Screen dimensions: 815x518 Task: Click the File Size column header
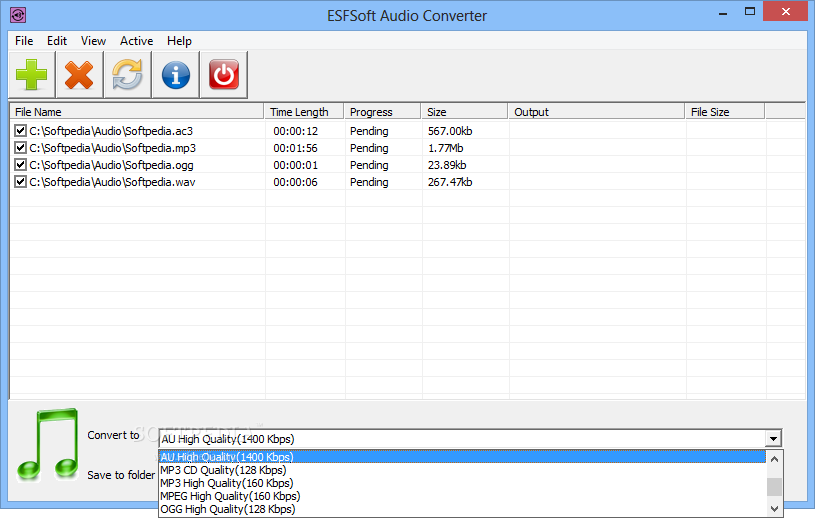tap(725, 112)
